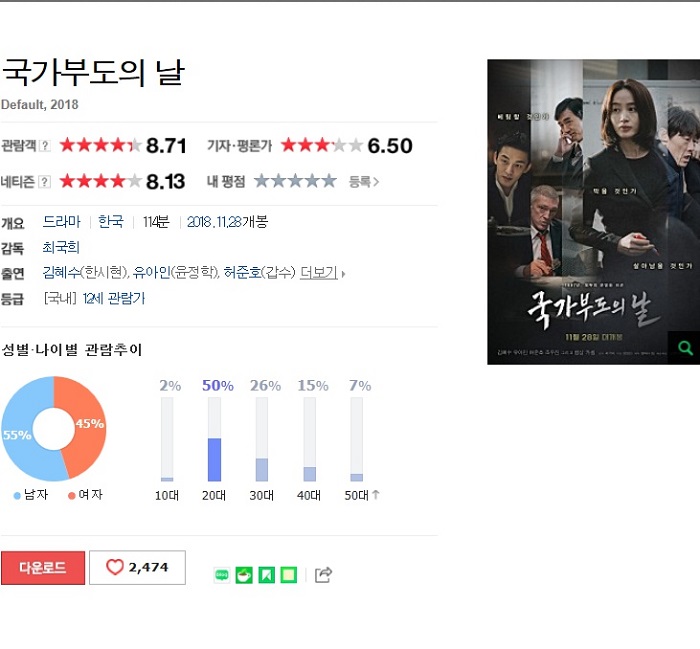Expand cast list with 더보기
This screenshot has height=649, width=700.
(319, 272)
